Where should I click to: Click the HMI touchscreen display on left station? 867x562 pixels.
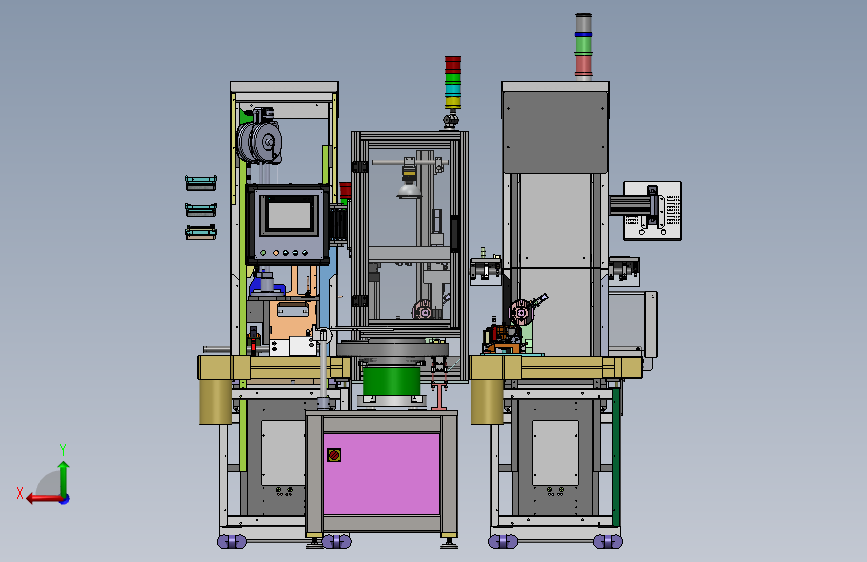(290, 215)
